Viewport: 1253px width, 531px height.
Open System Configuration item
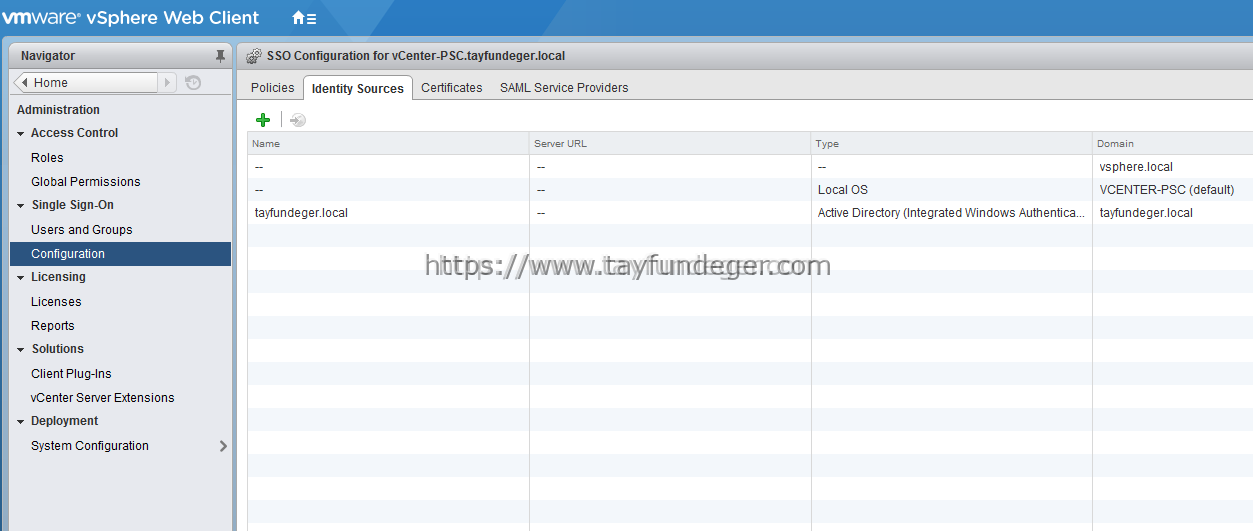[x=90, y=446]
